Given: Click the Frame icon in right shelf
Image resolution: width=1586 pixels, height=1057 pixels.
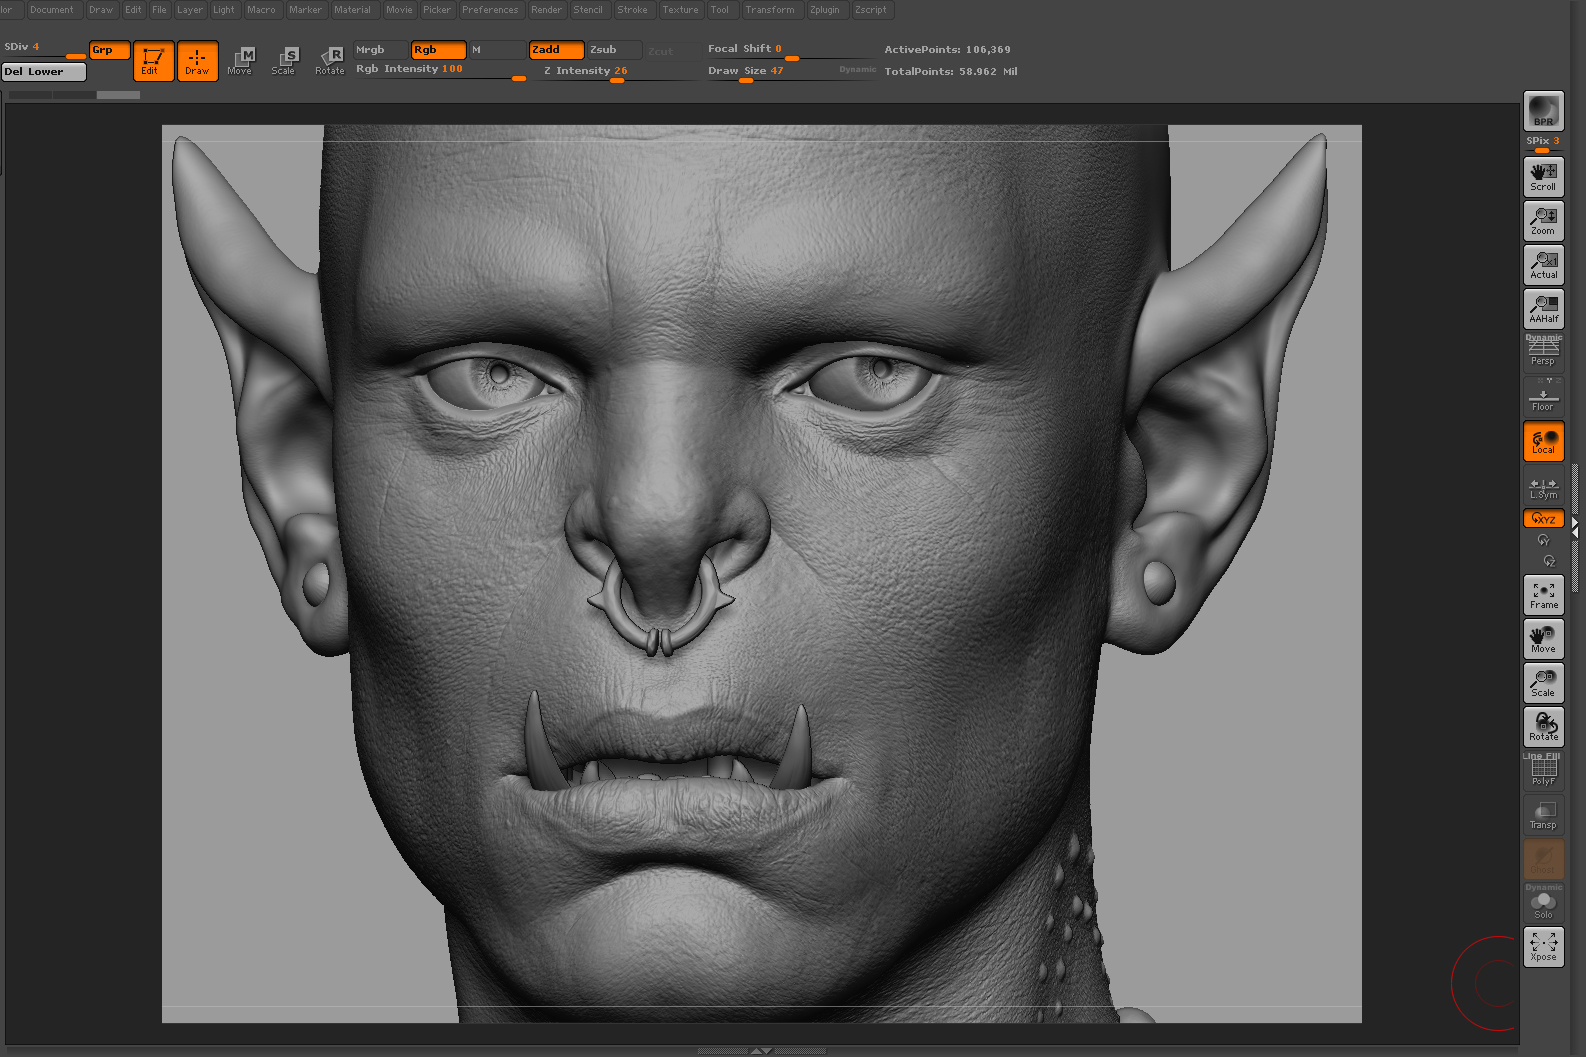Looking at the screenshot, I should 1543,595.
